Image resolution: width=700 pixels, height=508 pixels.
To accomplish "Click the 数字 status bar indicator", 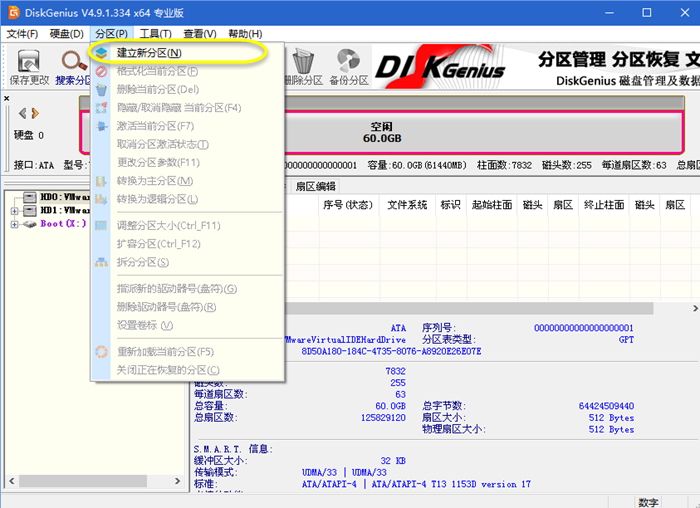I will [x=648, y=502].
